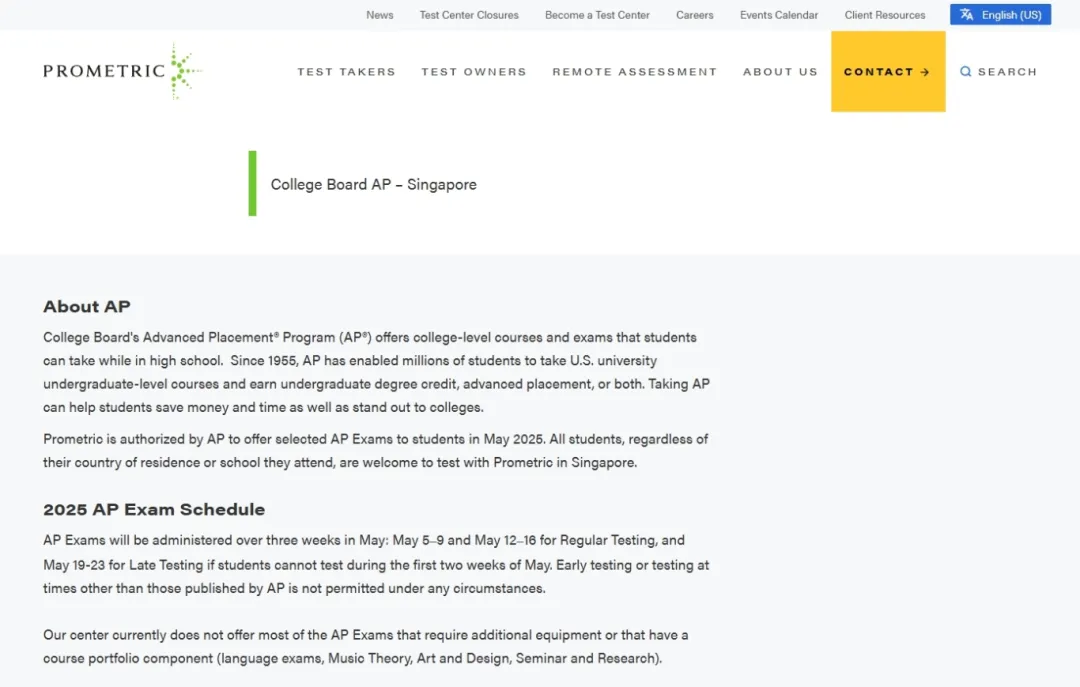Viewport: 1080px width, 687px height.
Task: Open the Remote Assessment menu
Action: pyautogui.click(x=635, y=72)
